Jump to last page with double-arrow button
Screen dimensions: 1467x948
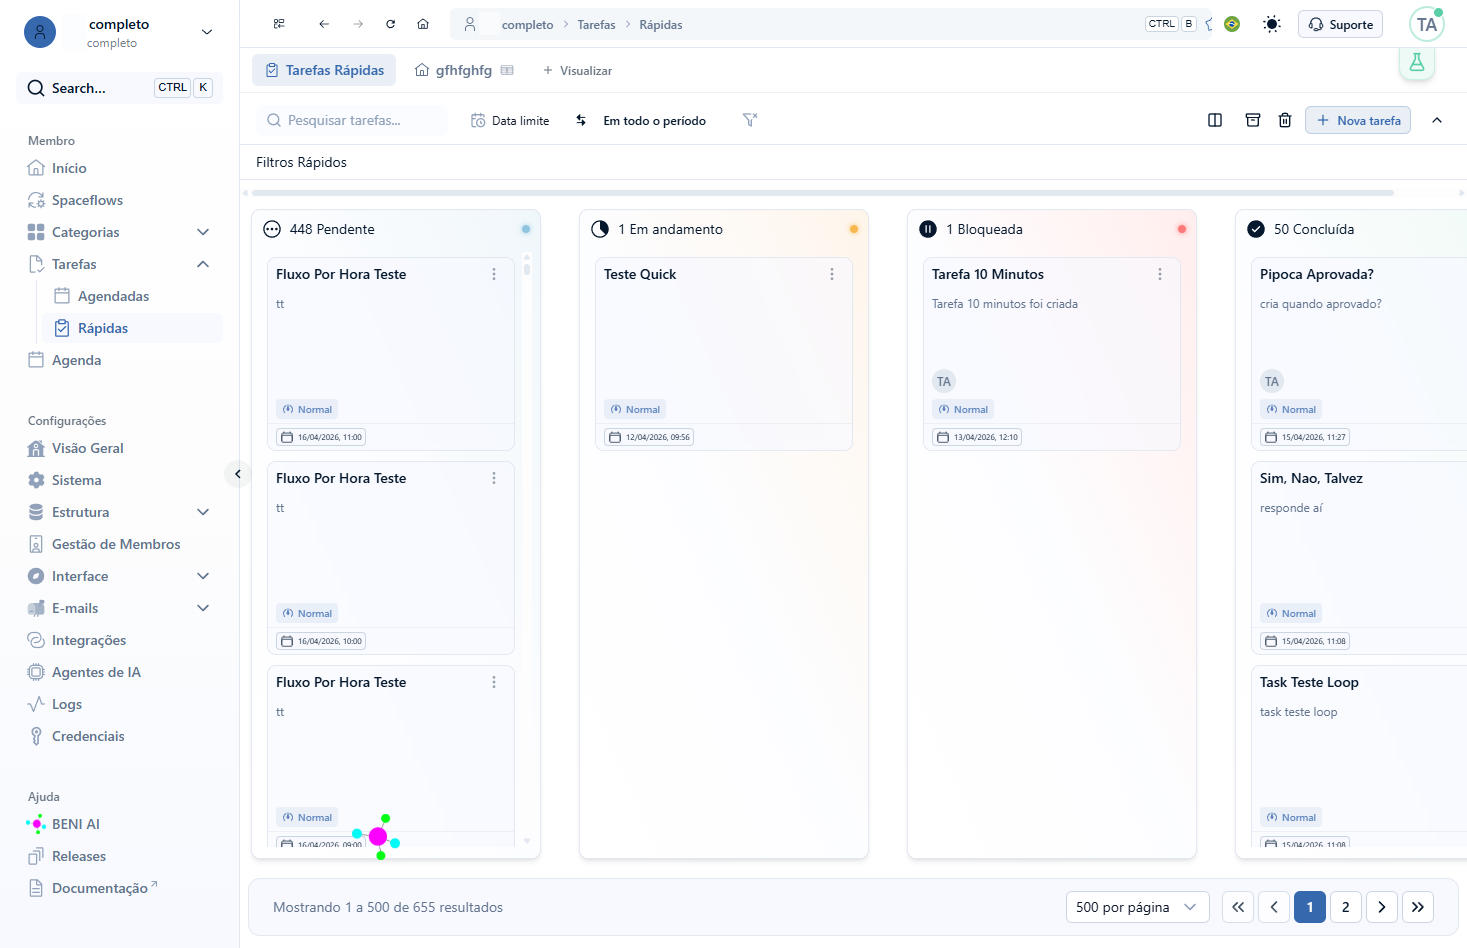pos(1417,907)
